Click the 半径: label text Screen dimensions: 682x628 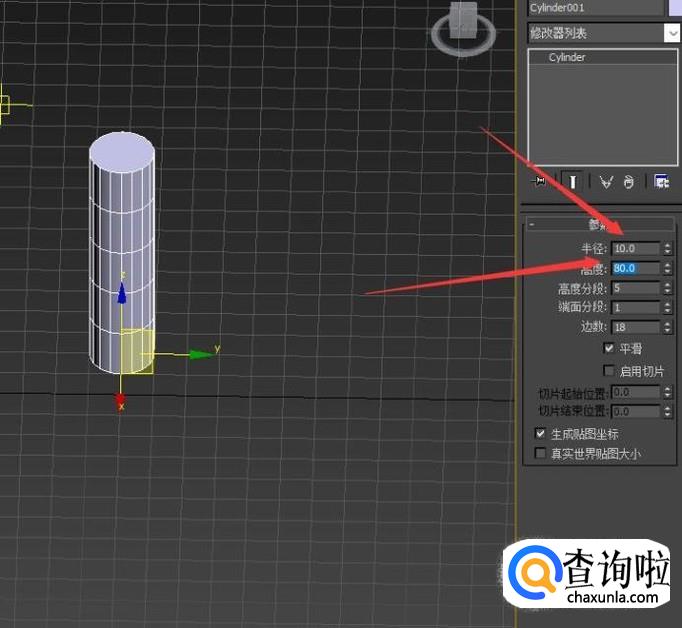(x=594, y=248)
